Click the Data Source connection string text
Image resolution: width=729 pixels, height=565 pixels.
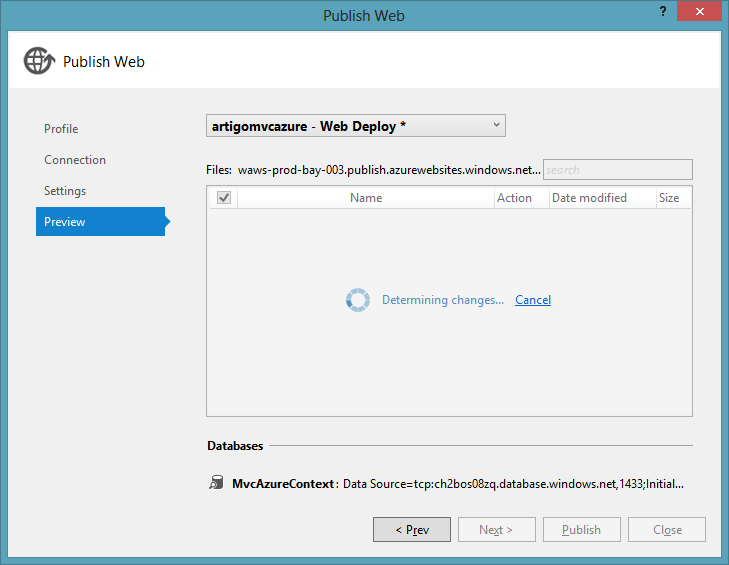[x=513, y=484]
